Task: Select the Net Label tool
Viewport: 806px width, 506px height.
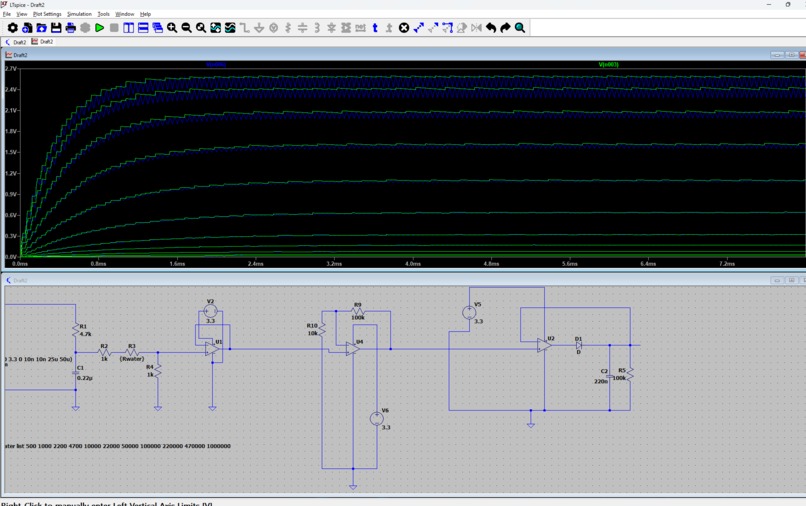Action: coord(360,28)
